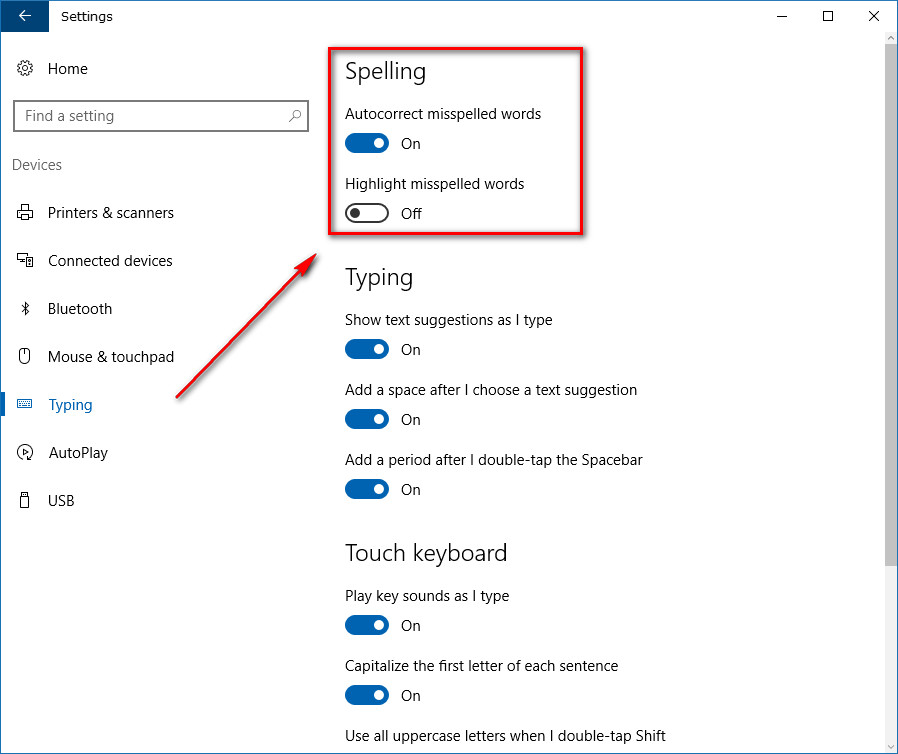Switch to the Typing settings page

70,404
